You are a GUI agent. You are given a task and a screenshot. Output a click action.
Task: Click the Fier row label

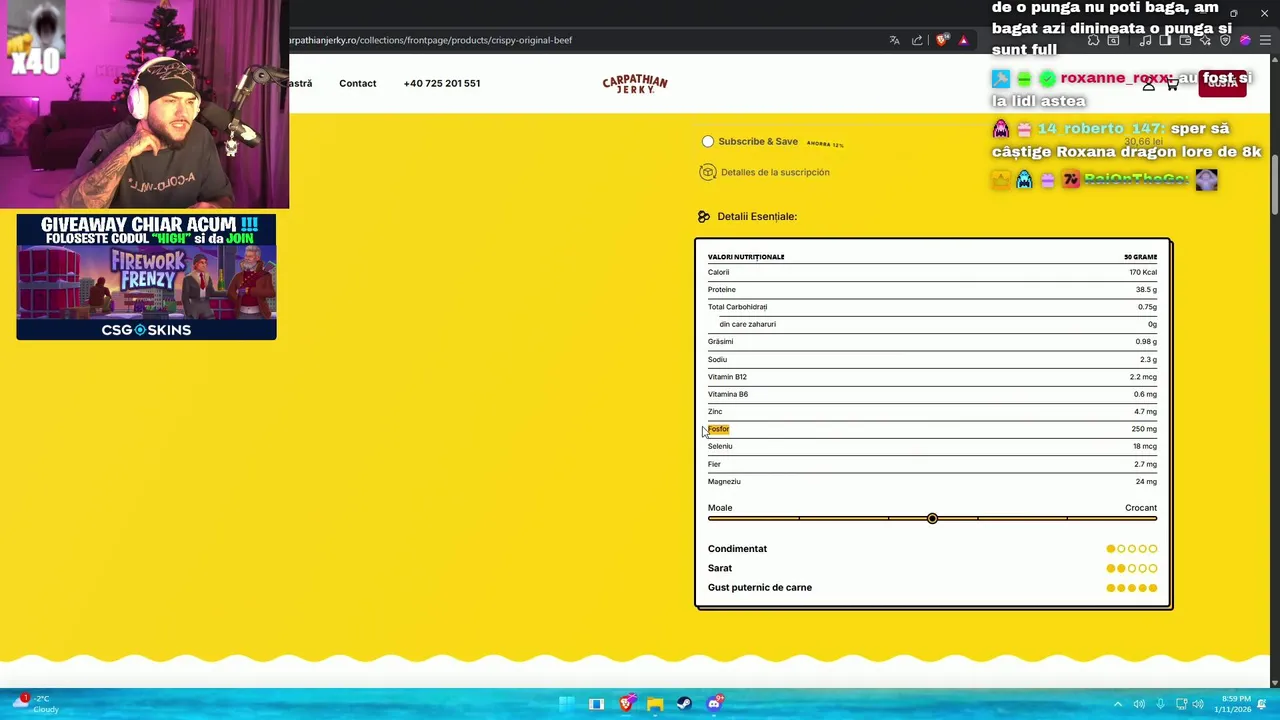(x=714, y=464)
